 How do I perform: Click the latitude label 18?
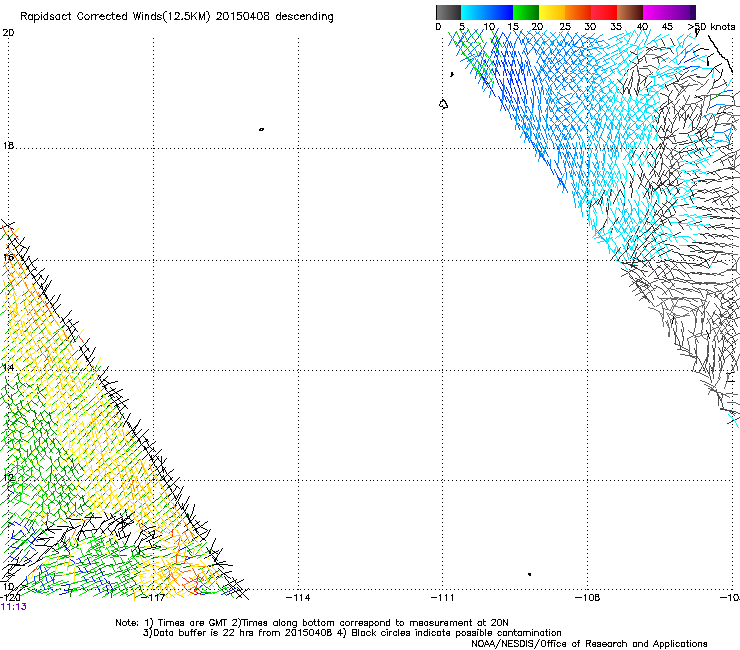tap(8, 146)
